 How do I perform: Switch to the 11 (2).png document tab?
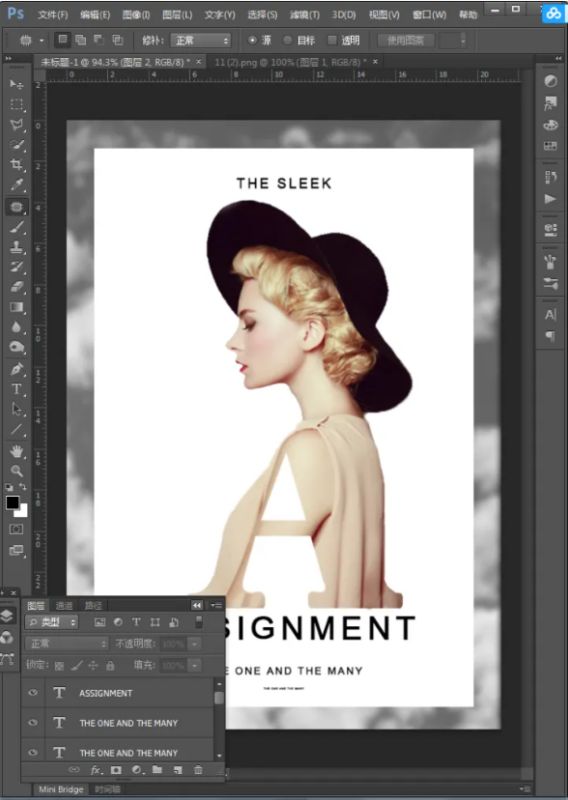point(290,62)
